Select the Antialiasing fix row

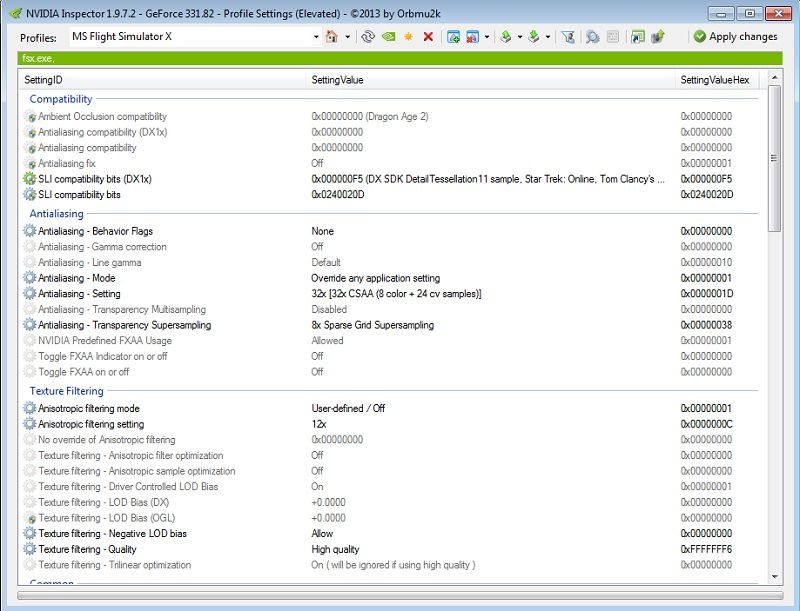tap(390, 163)
